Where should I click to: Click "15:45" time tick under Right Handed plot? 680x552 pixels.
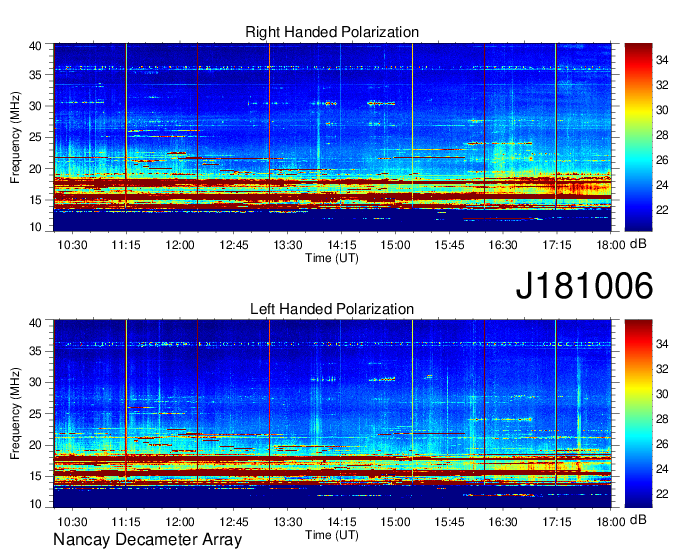point(449,245)
